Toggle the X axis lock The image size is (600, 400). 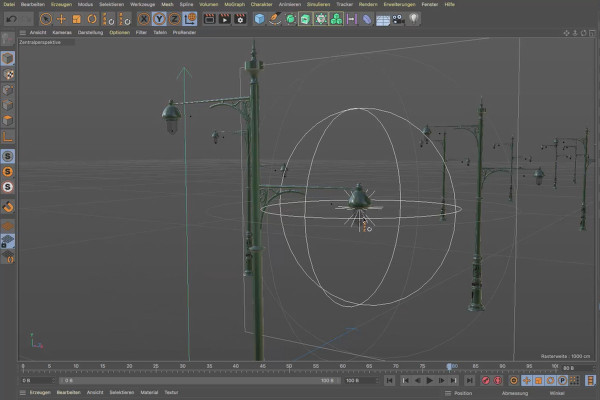(143, 19)
